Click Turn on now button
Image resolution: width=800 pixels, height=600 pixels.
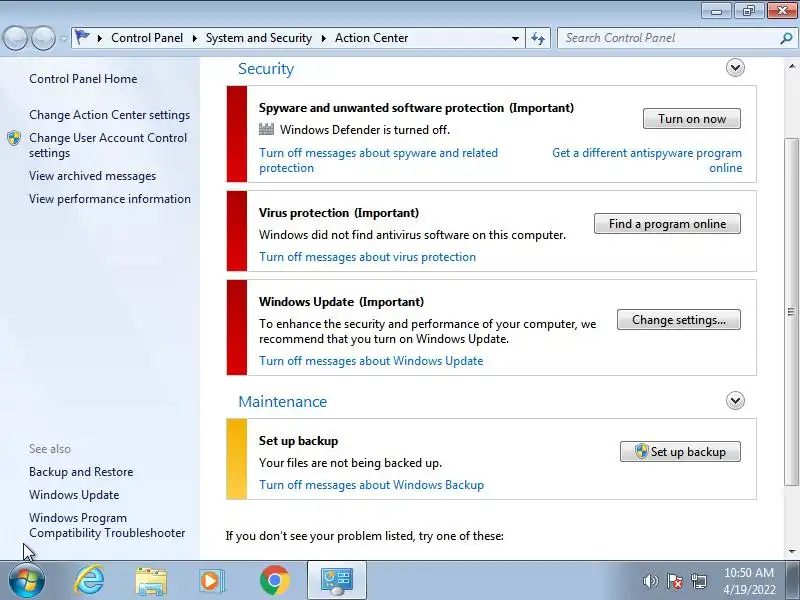click(x=692, y=118)
